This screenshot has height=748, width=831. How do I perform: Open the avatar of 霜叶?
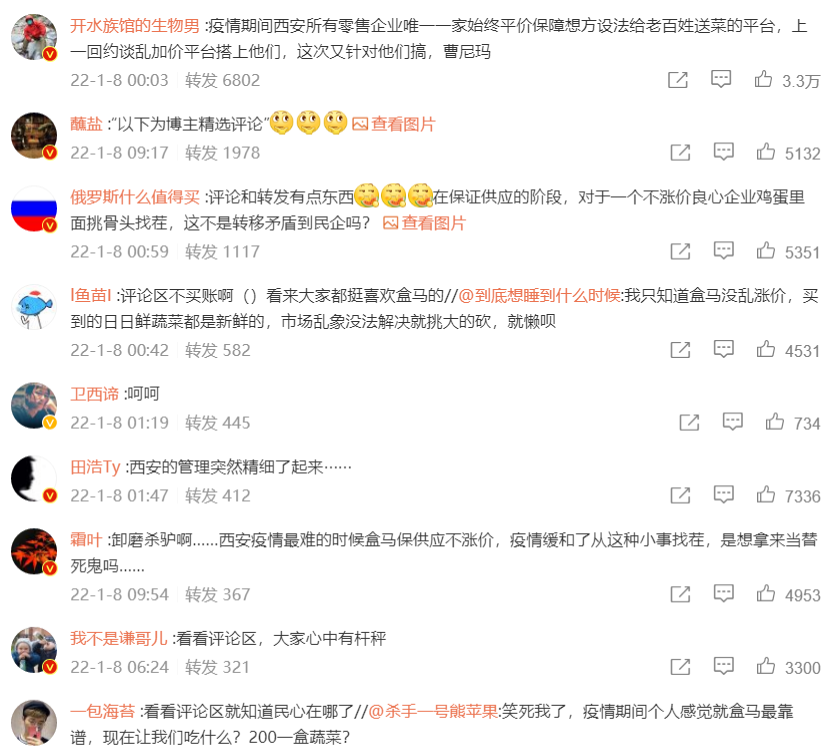click(x=34, y=552)
